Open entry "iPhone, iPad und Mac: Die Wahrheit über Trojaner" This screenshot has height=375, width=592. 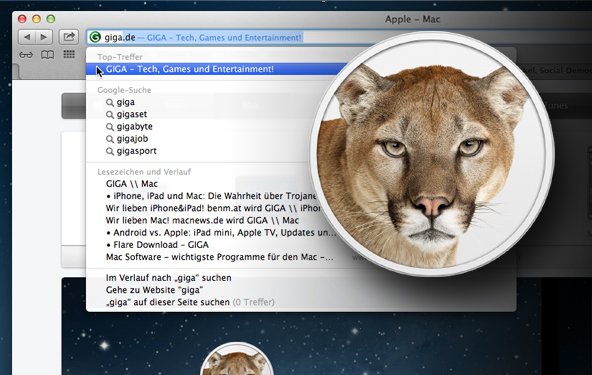click(211, 196)
